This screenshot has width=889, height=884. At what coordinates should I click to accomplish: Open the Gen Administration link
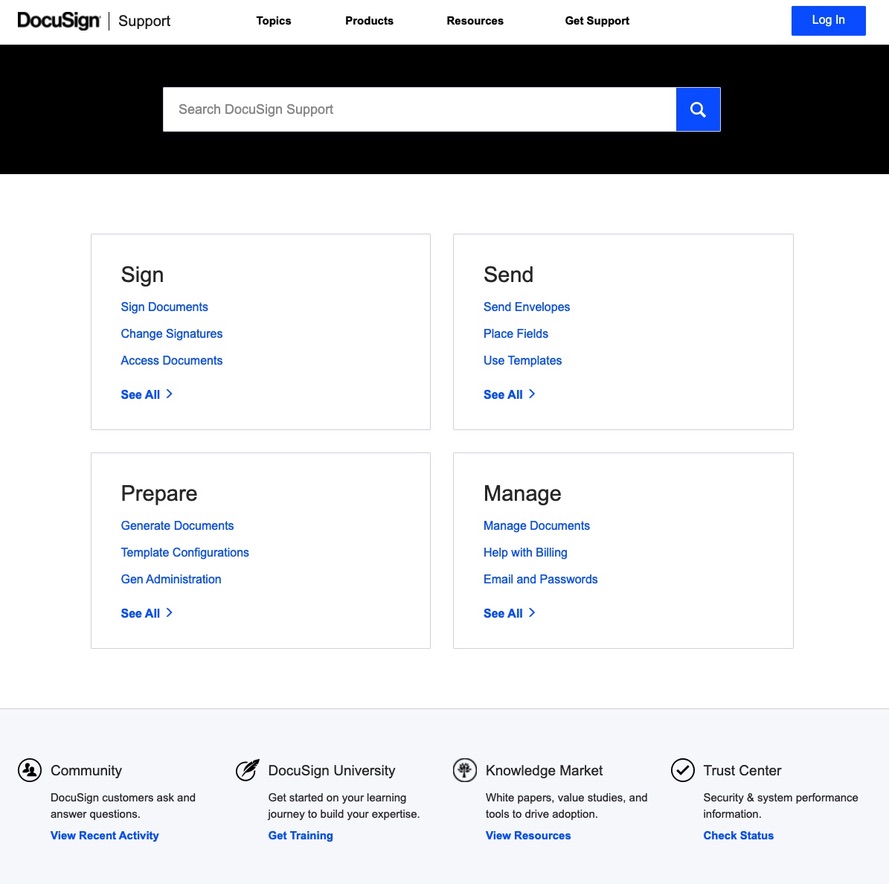[x=171, y=579]
